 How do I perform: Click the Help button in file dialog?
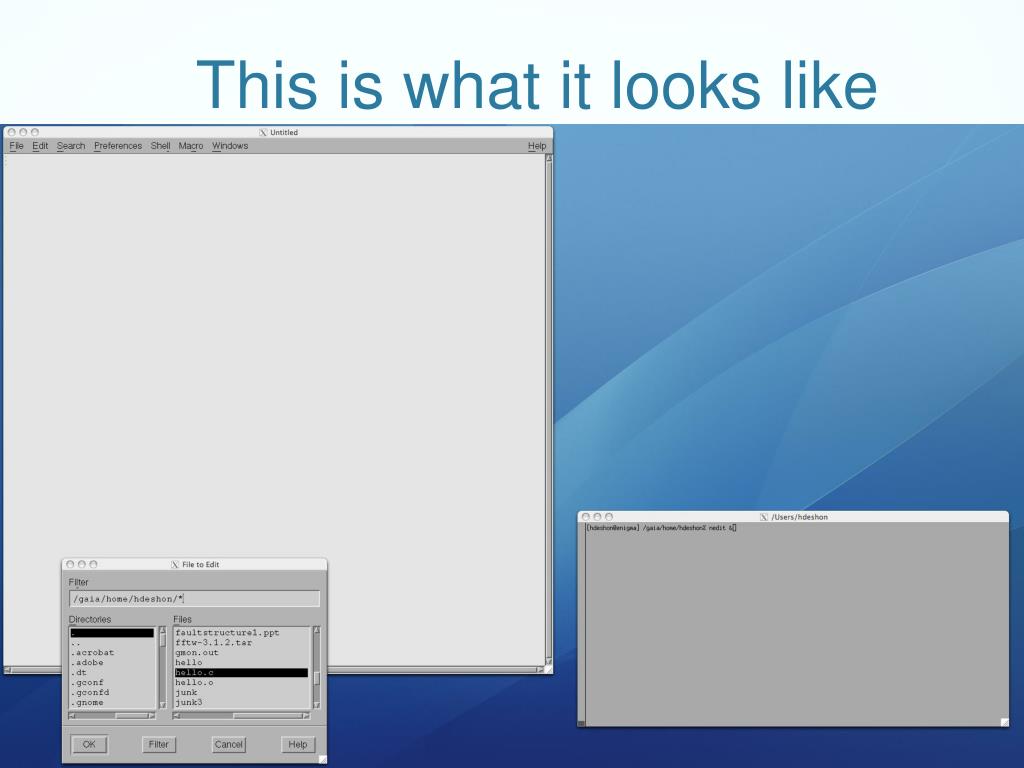click(298, 744)
